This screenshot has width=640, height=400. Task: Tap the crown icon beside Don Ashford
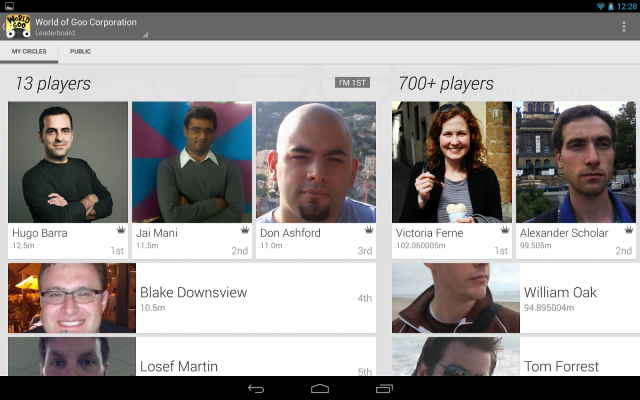(x=368, y=229)
